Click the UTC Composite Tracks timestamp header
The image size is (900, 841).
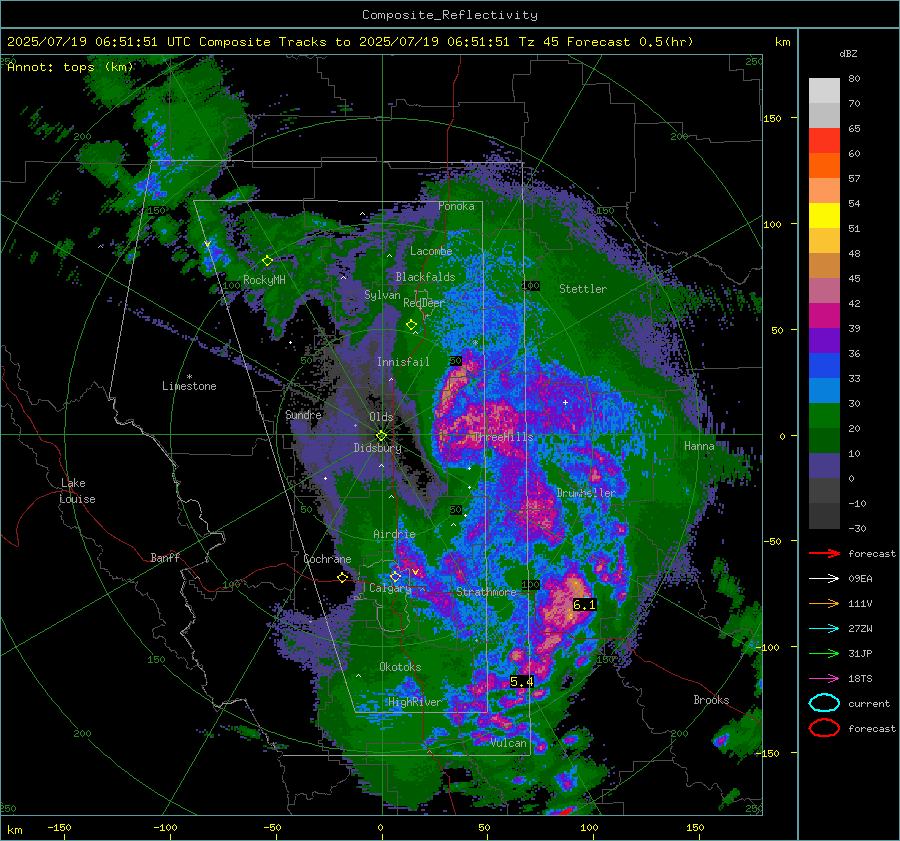(x=350, y=42)
